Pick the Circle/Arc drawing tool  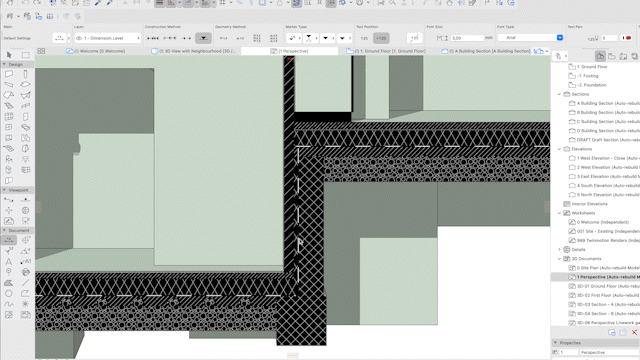9,293
